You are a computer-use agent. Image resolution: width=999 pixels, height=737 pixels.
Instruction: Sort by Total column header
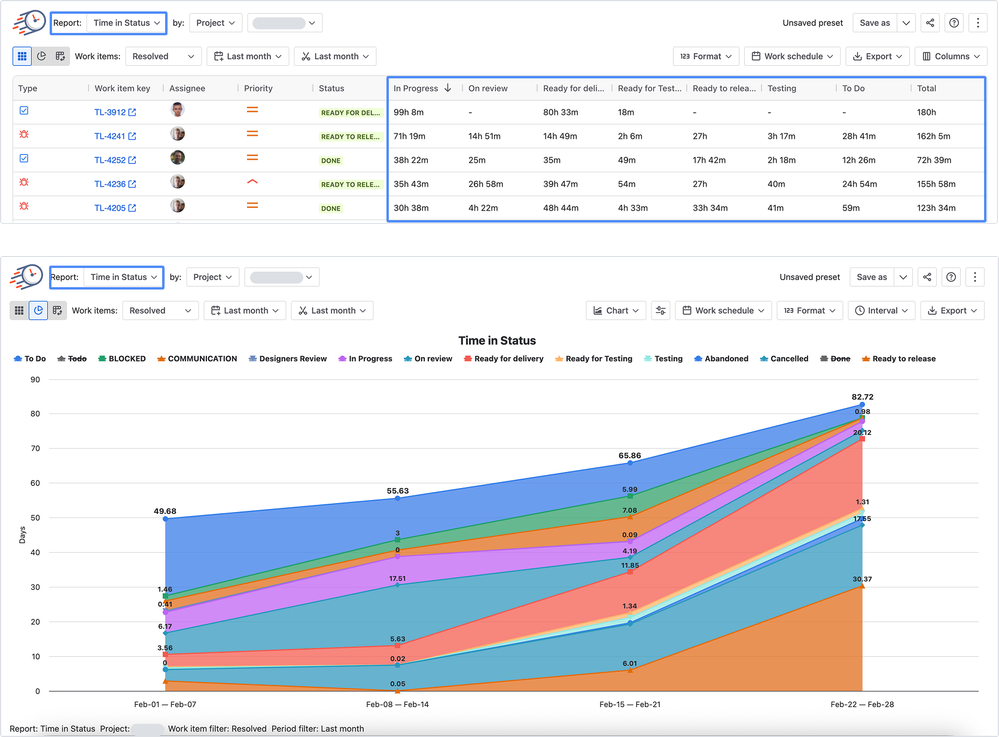pos(926,88)
